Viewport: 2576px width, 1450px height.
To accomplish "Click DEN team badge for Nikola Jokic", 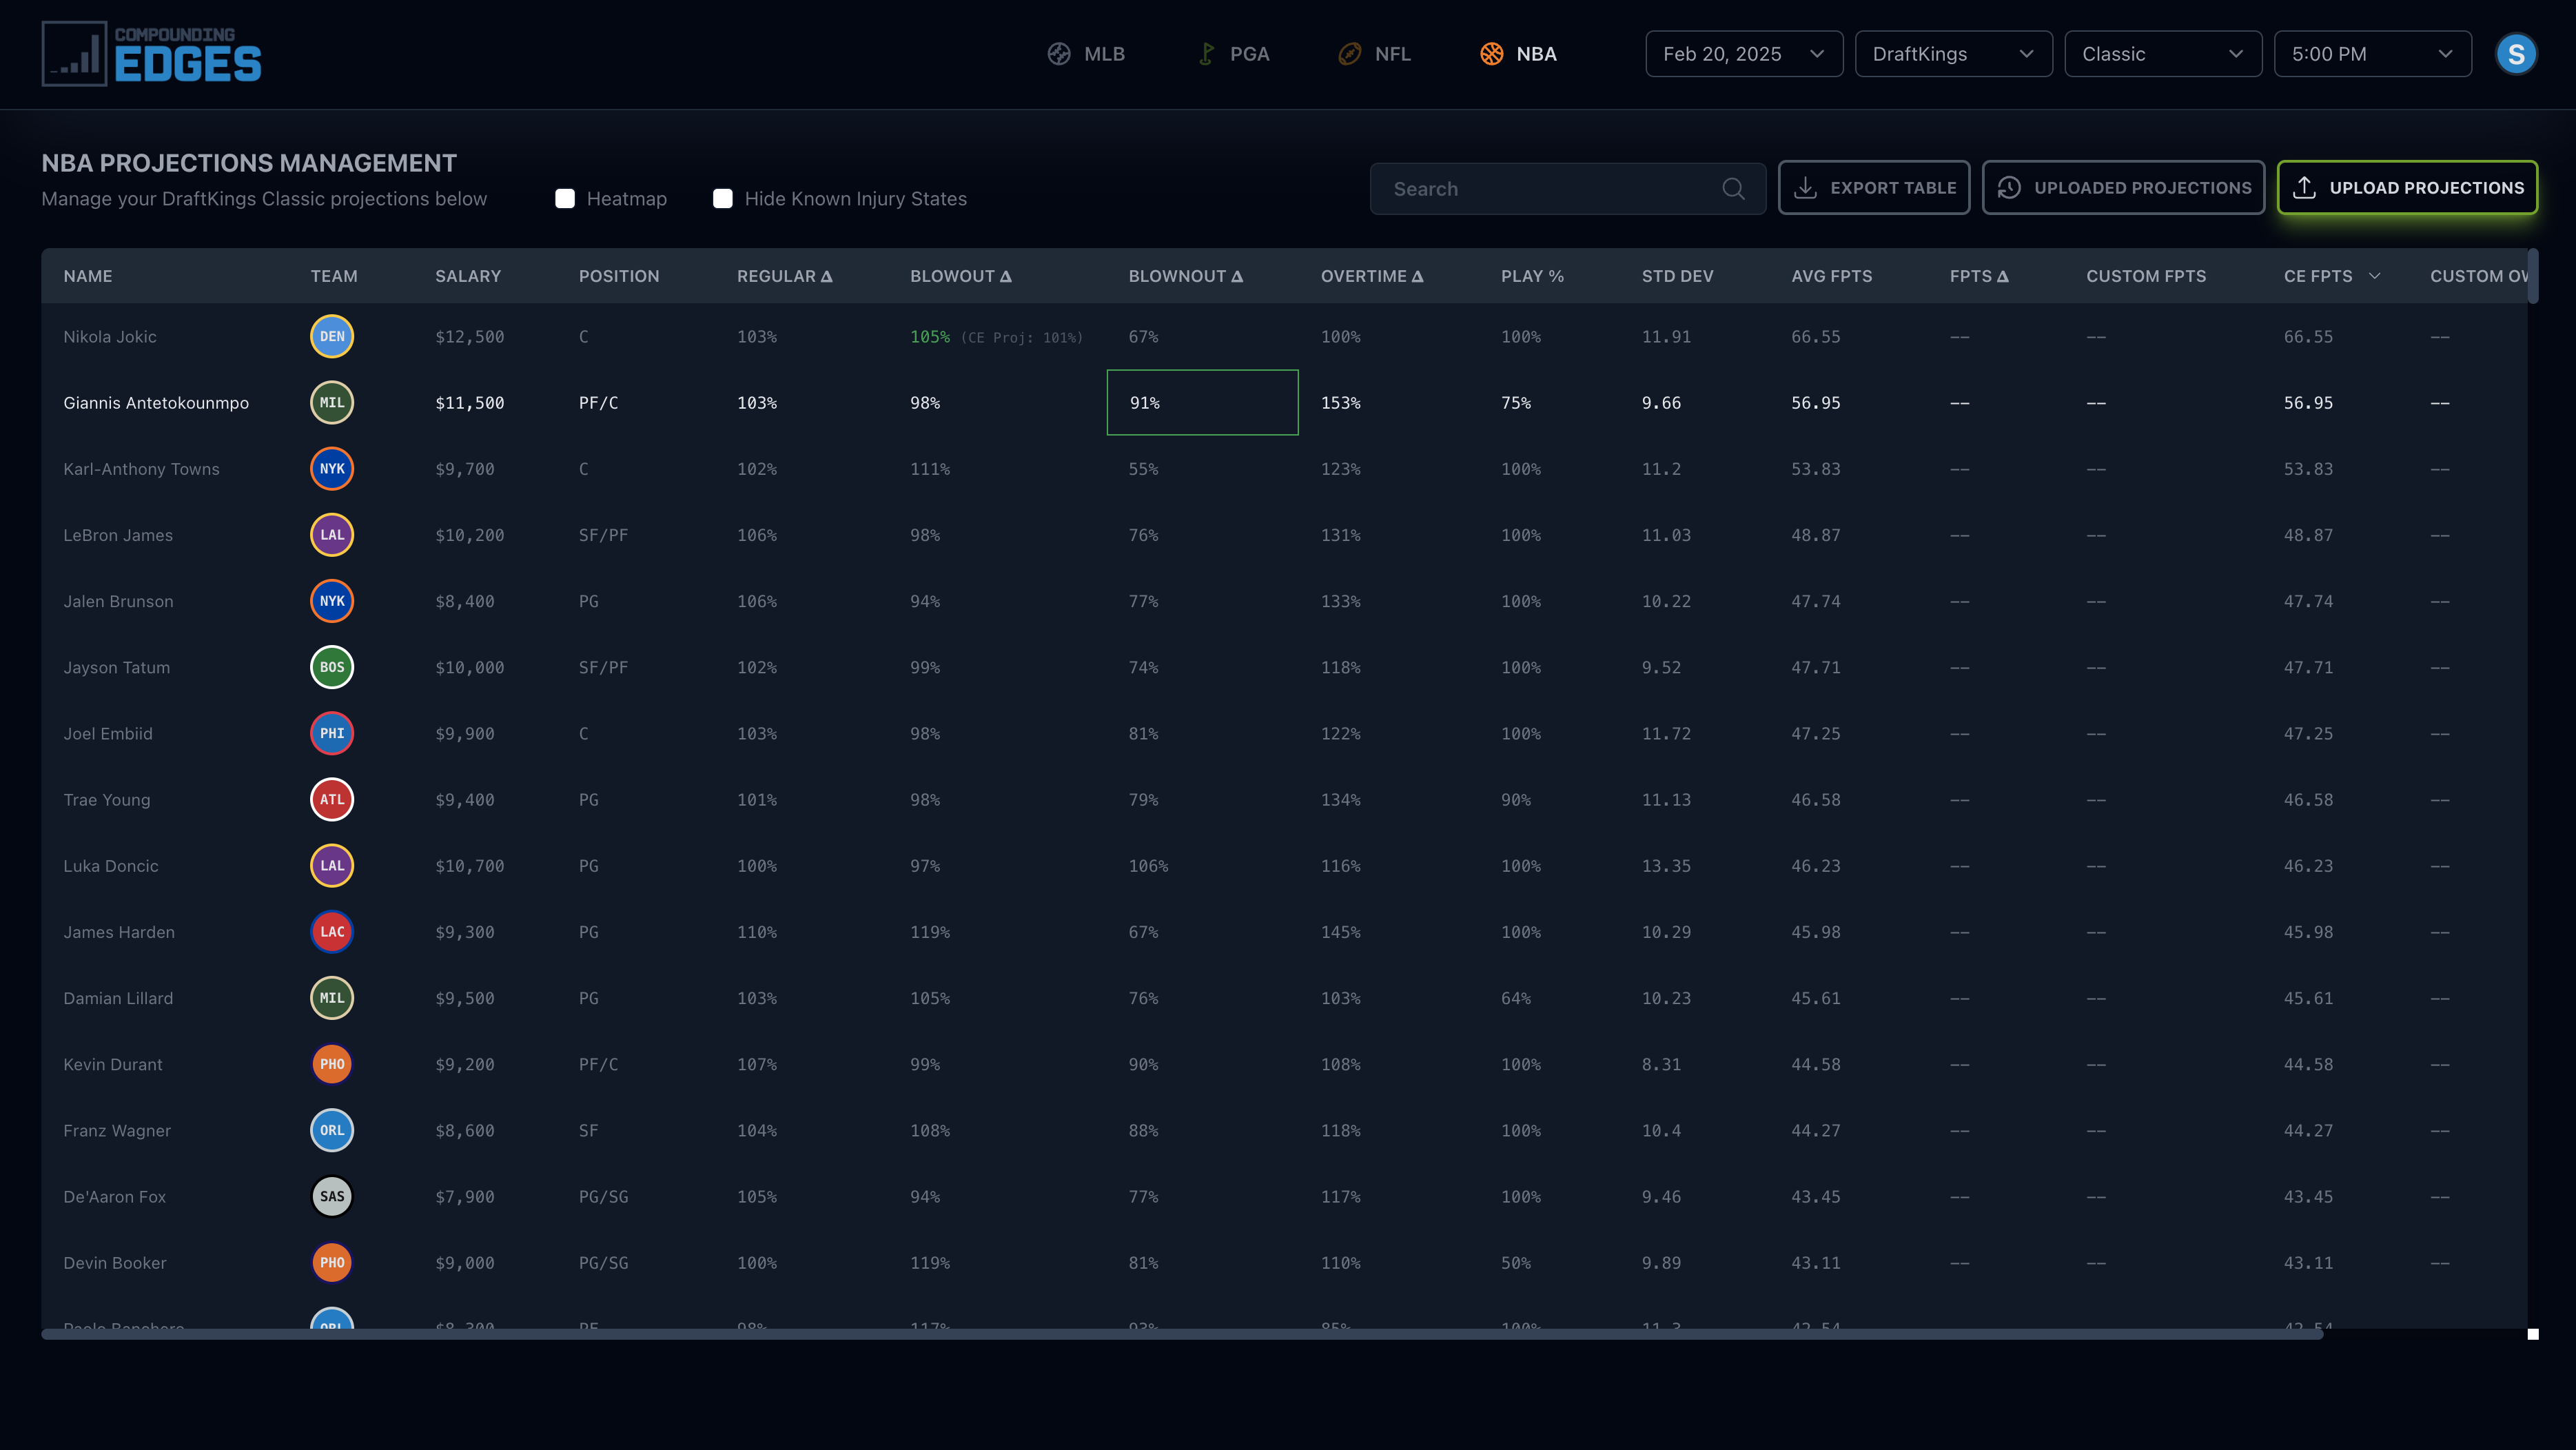I will click(x=332, y=337).
